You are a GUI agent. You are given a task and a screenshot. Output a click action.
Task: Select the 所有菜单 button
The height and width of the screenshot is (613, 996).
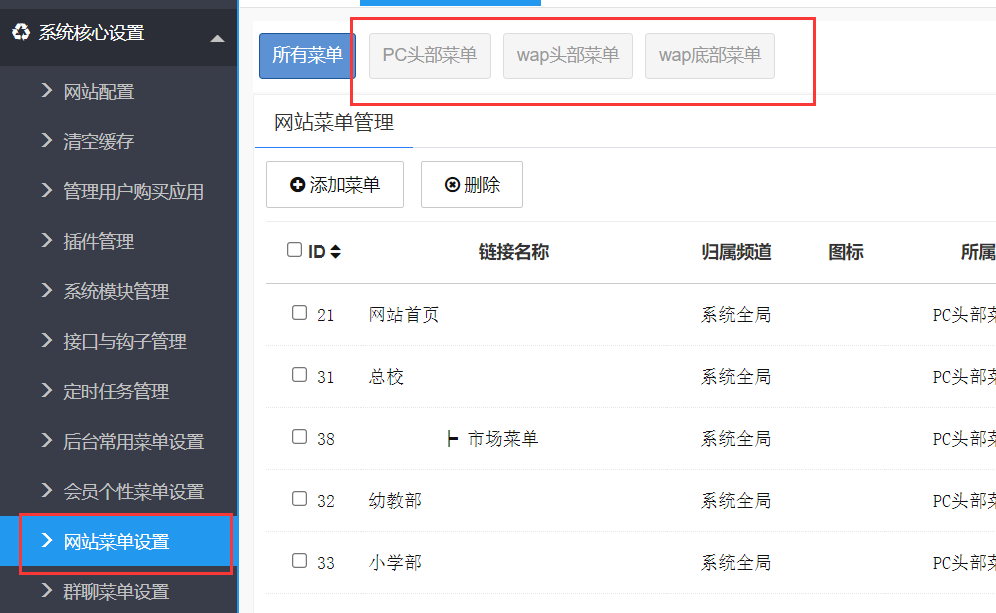pyautogui.click(x=307, y=55)
